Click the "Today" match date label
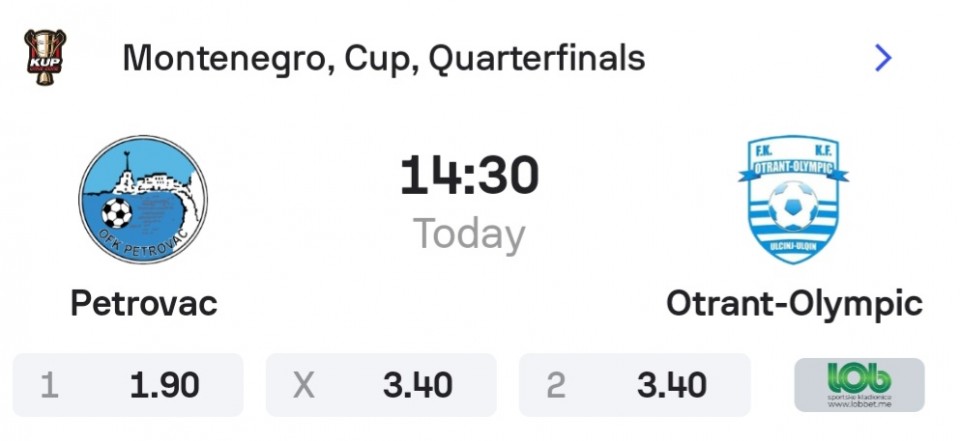This screenshot has width=960, height=441. pyautogui.click(x=469, y=235)
